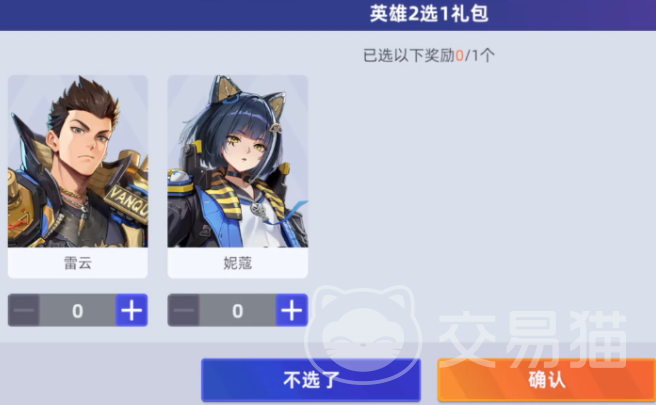This screenshot has width=656, height=405.
Task: Confirm selection with orange 确认 button
Action: pos(547,380)
